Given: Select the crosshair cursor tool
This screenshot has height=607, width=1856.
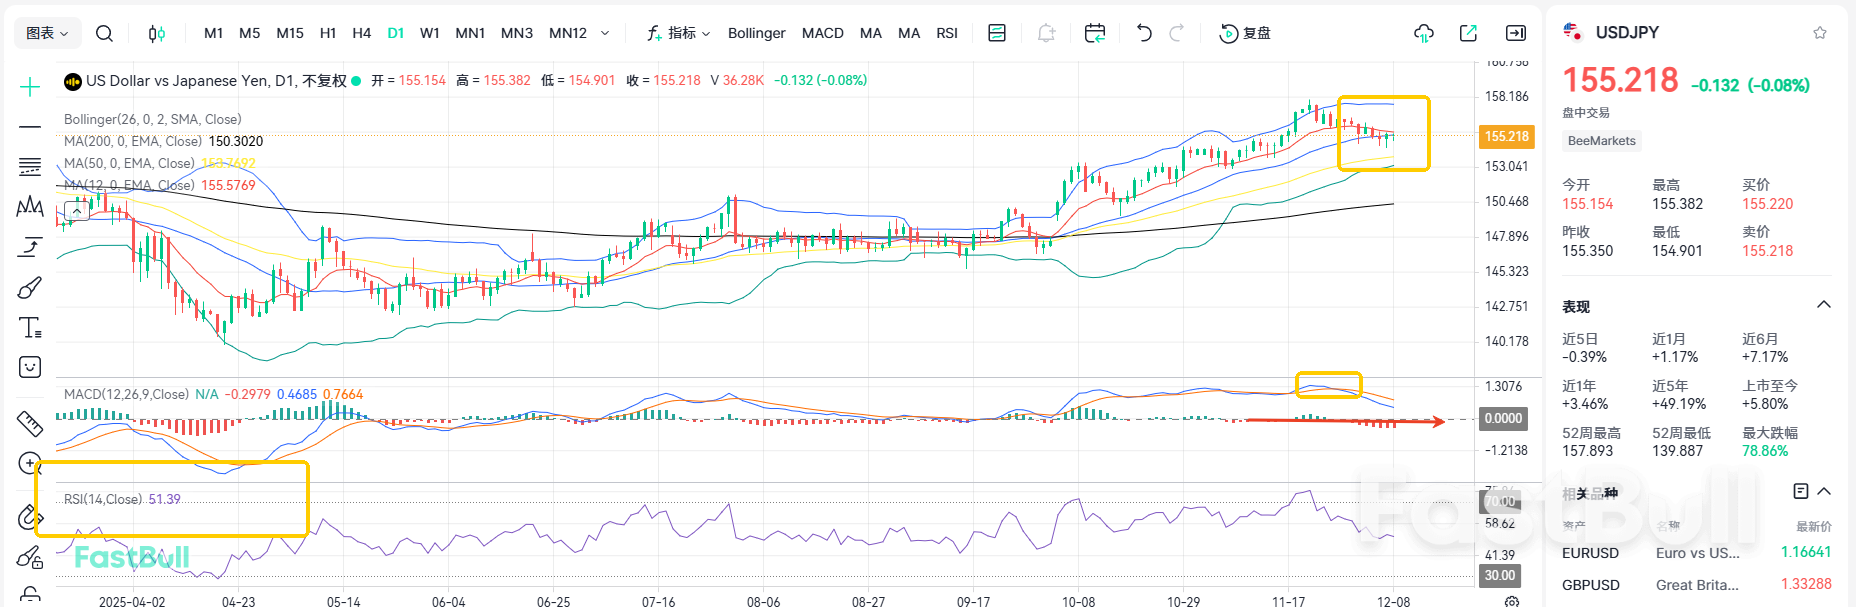Looking at the screenshot, I should click(x=30, y=87).
